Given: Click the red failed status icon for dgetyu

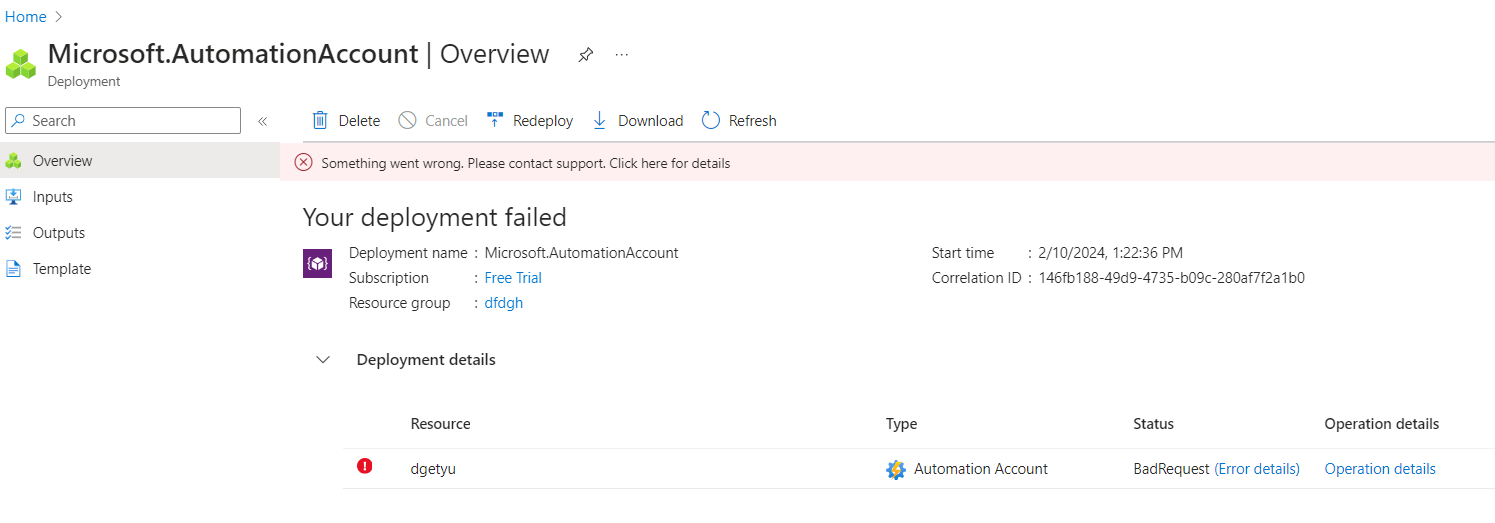Looking at the screenshot, I should click(x=364, y=466).
